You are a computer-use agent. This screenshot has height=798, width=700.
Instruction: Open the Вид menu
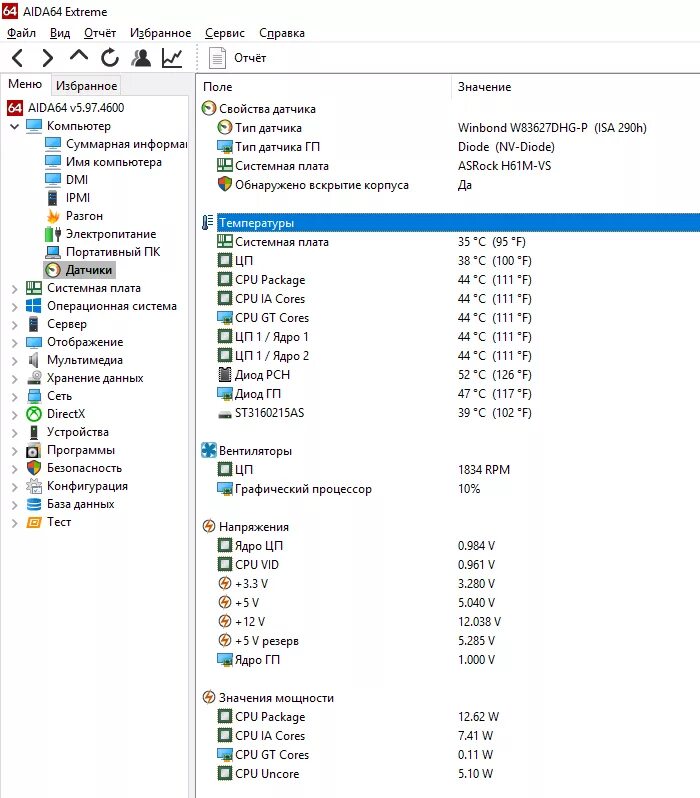[x=60, y=33]
